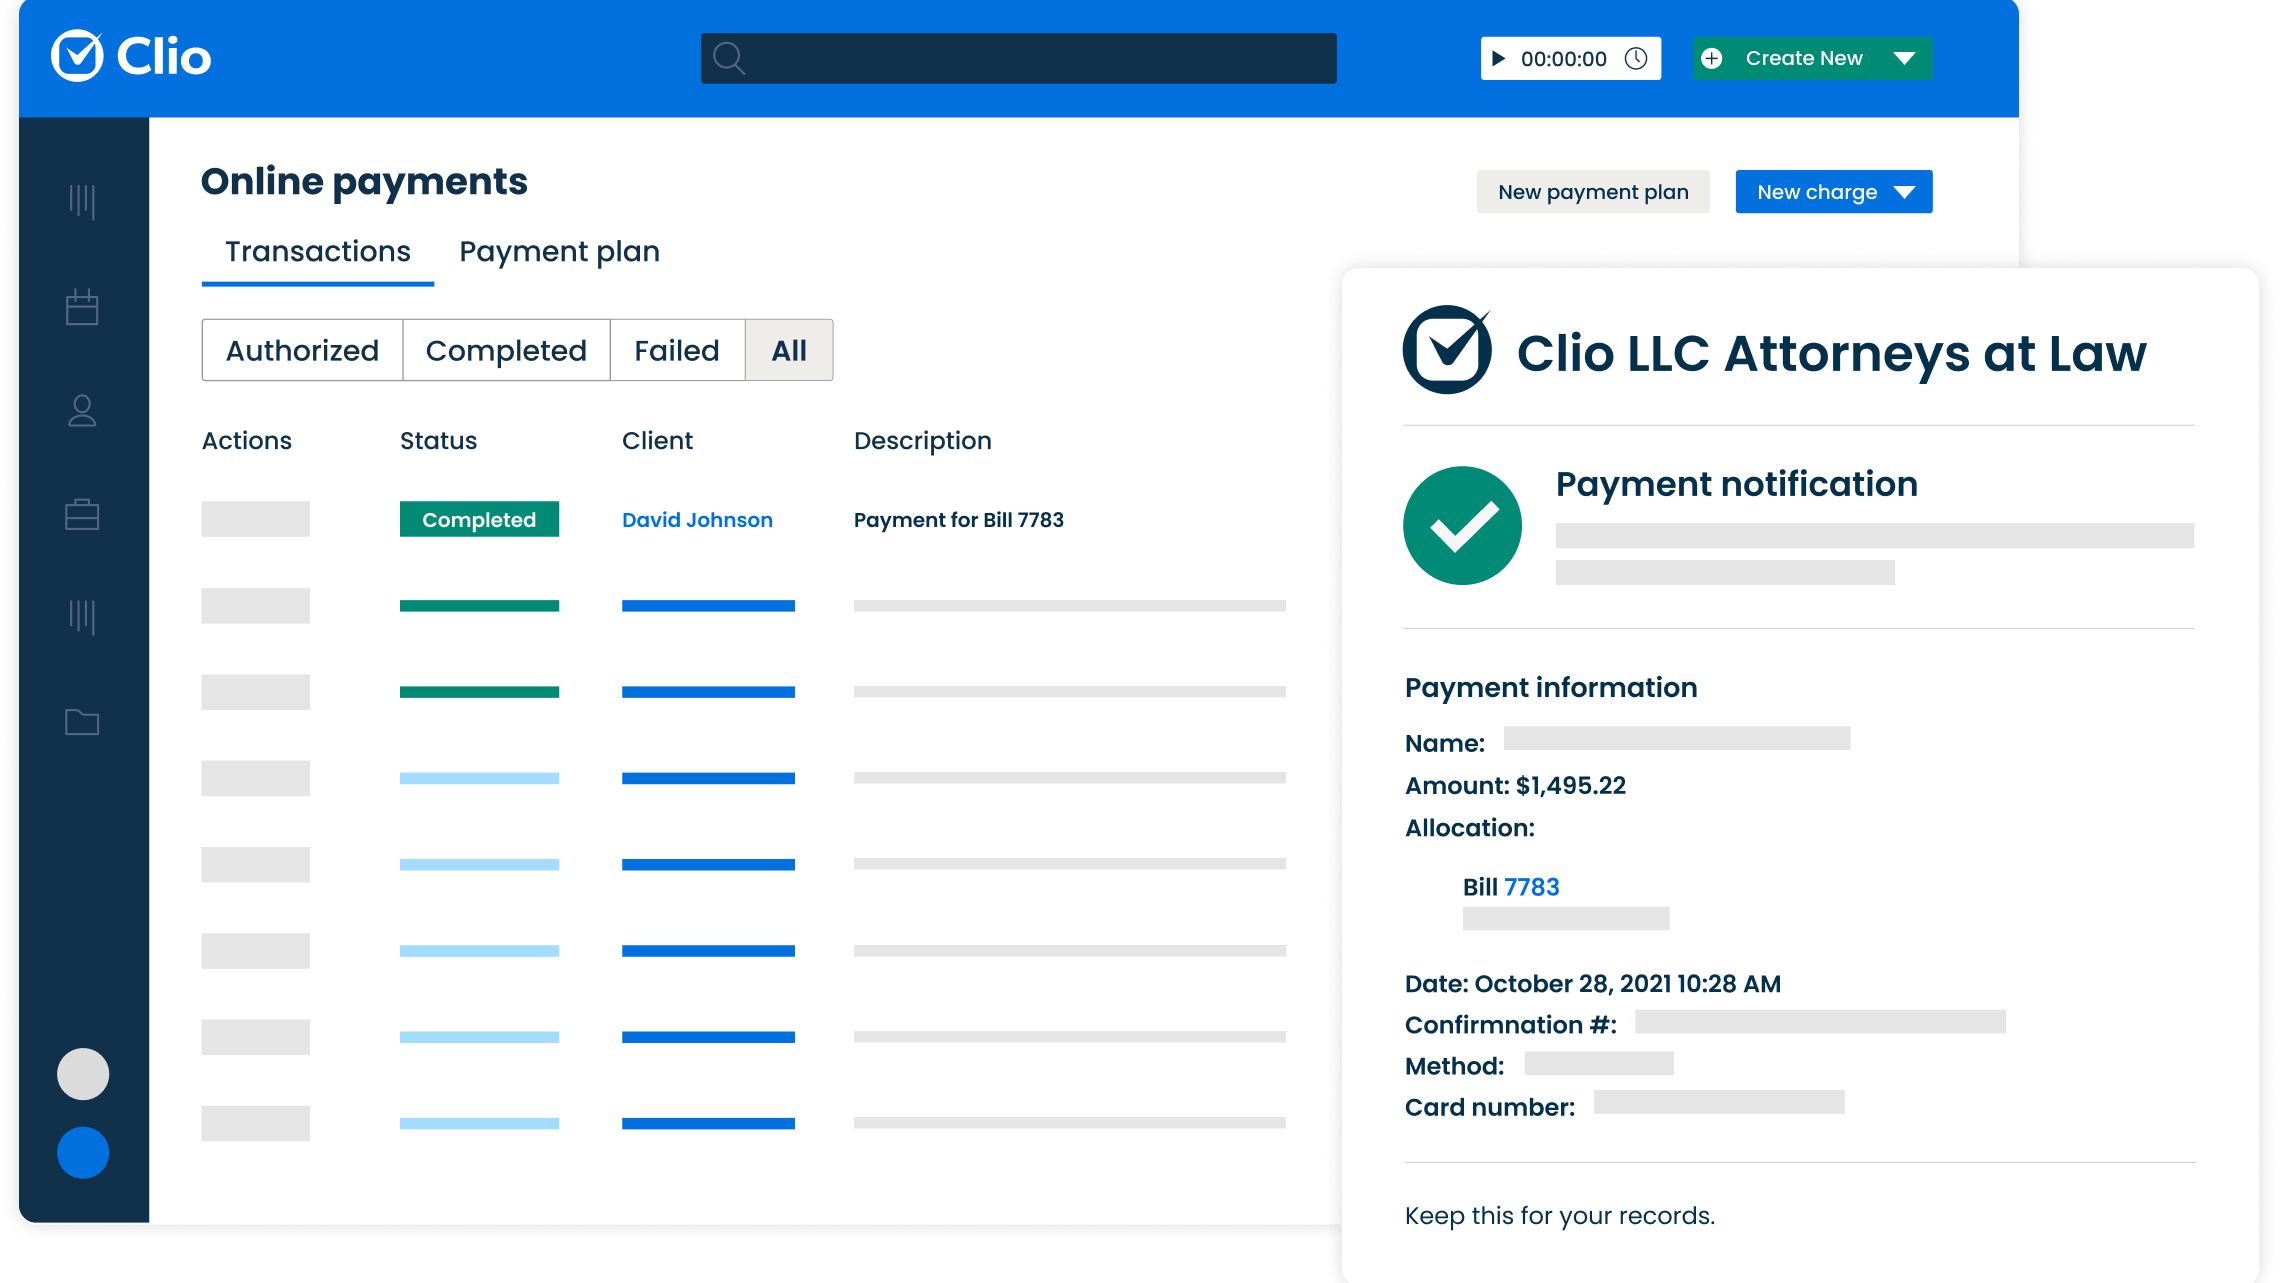Click the clock icon next to timer
The width and height of the screenshot is (2280, 1283).
tap(1641, 58)
